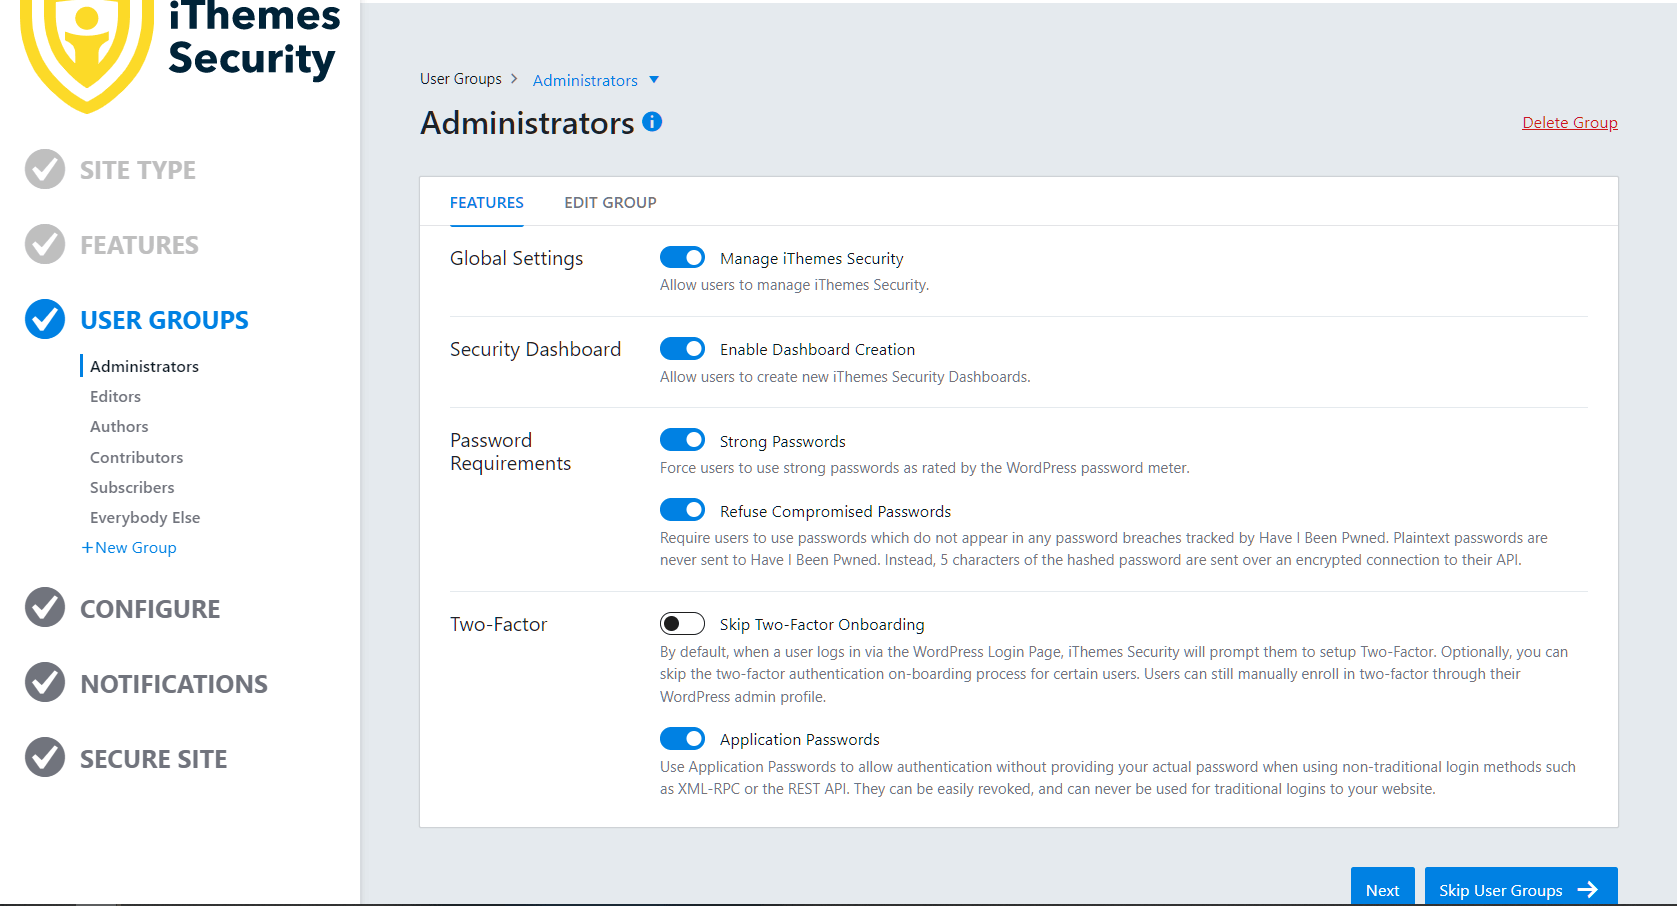Screen dimensions: 1677x906
Task: Click the Security Dashboard section heading
Action: tap(535, 349)
